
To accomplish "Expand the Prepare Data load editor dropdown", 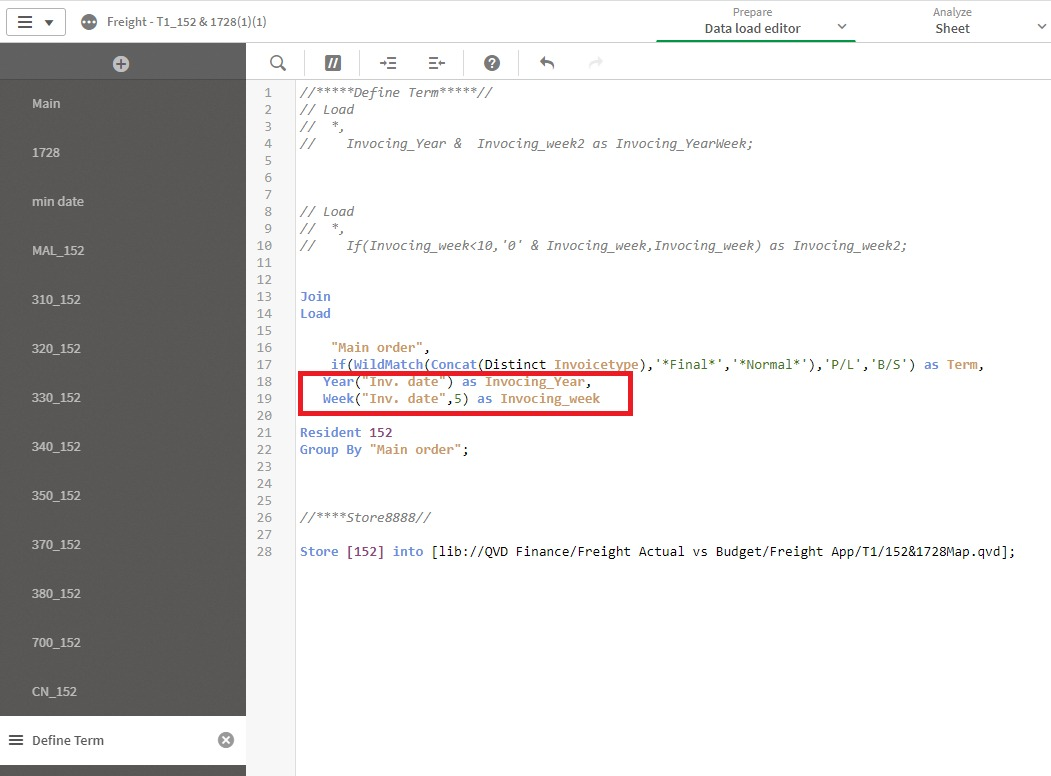I will coord(842,27).
